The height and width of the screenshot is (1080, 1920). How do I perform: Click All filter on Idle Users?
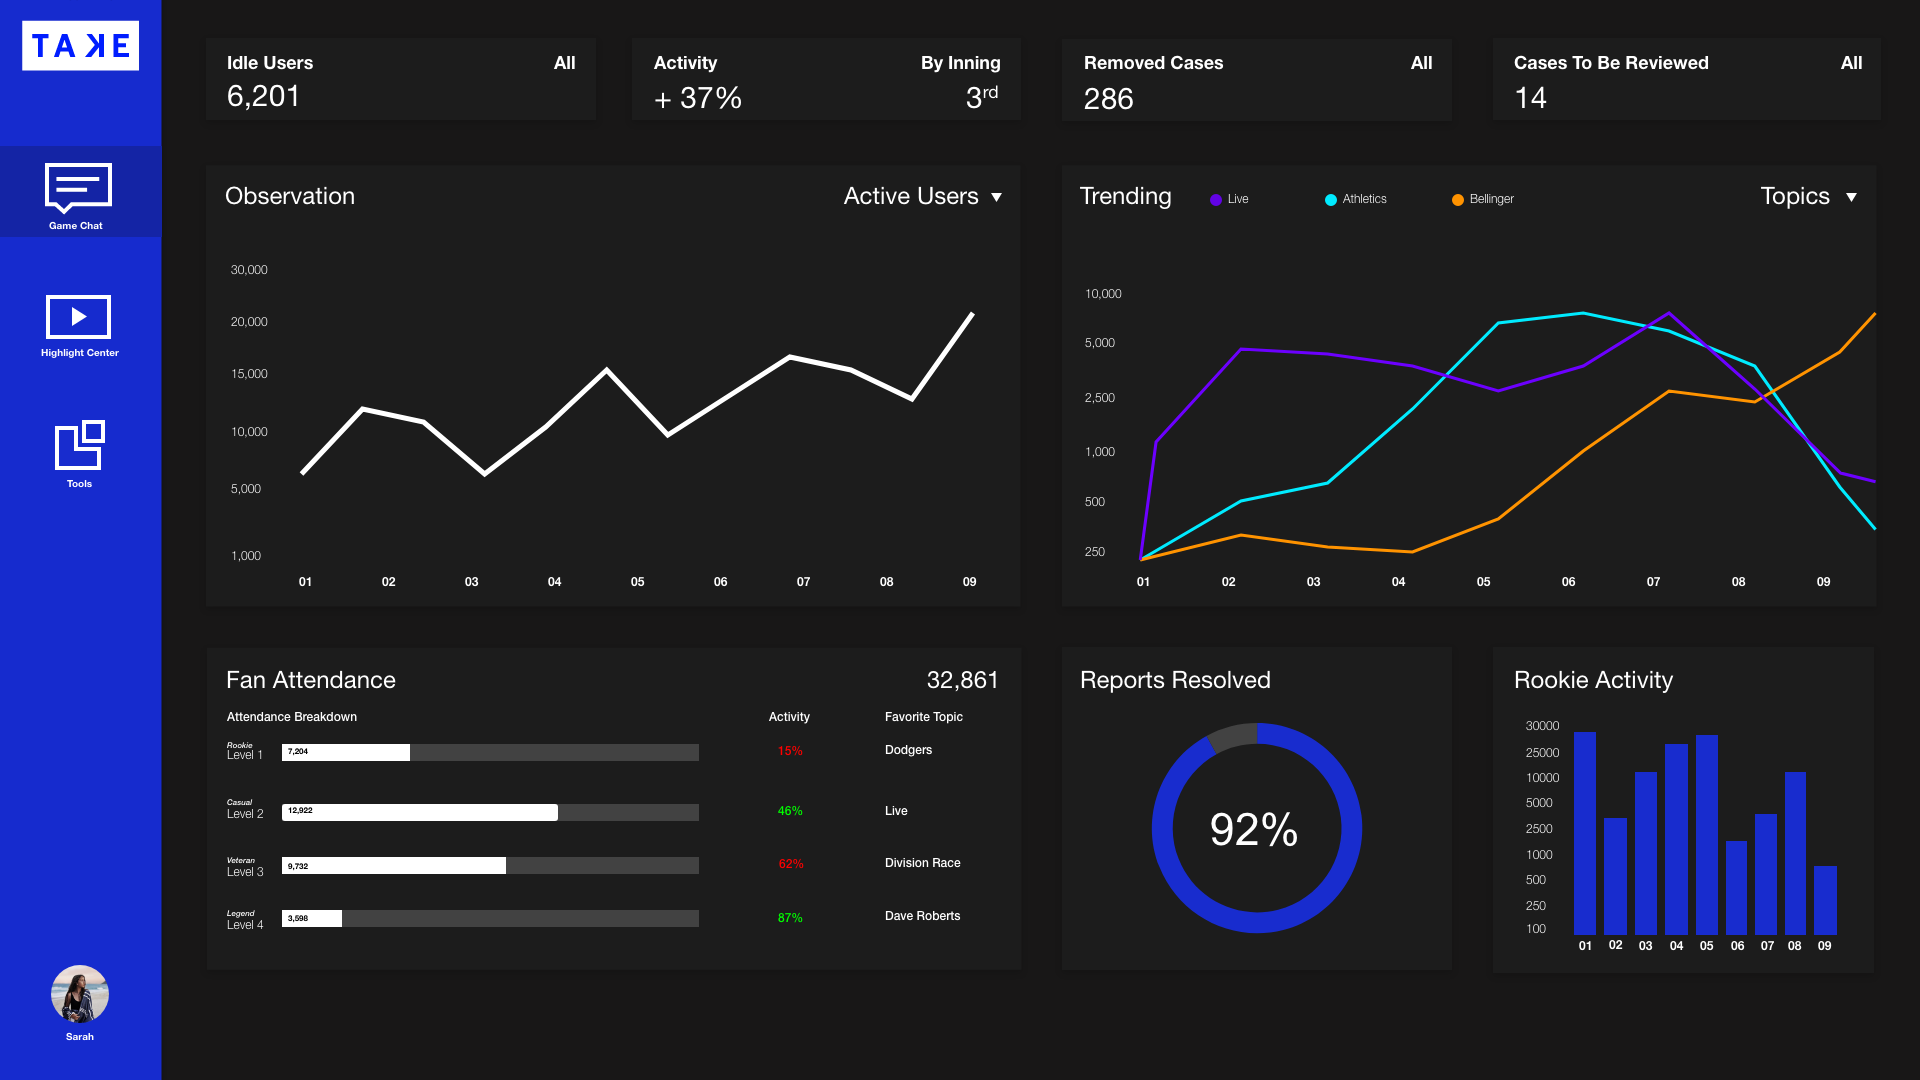pyautogui.click(x=564, y=63)
